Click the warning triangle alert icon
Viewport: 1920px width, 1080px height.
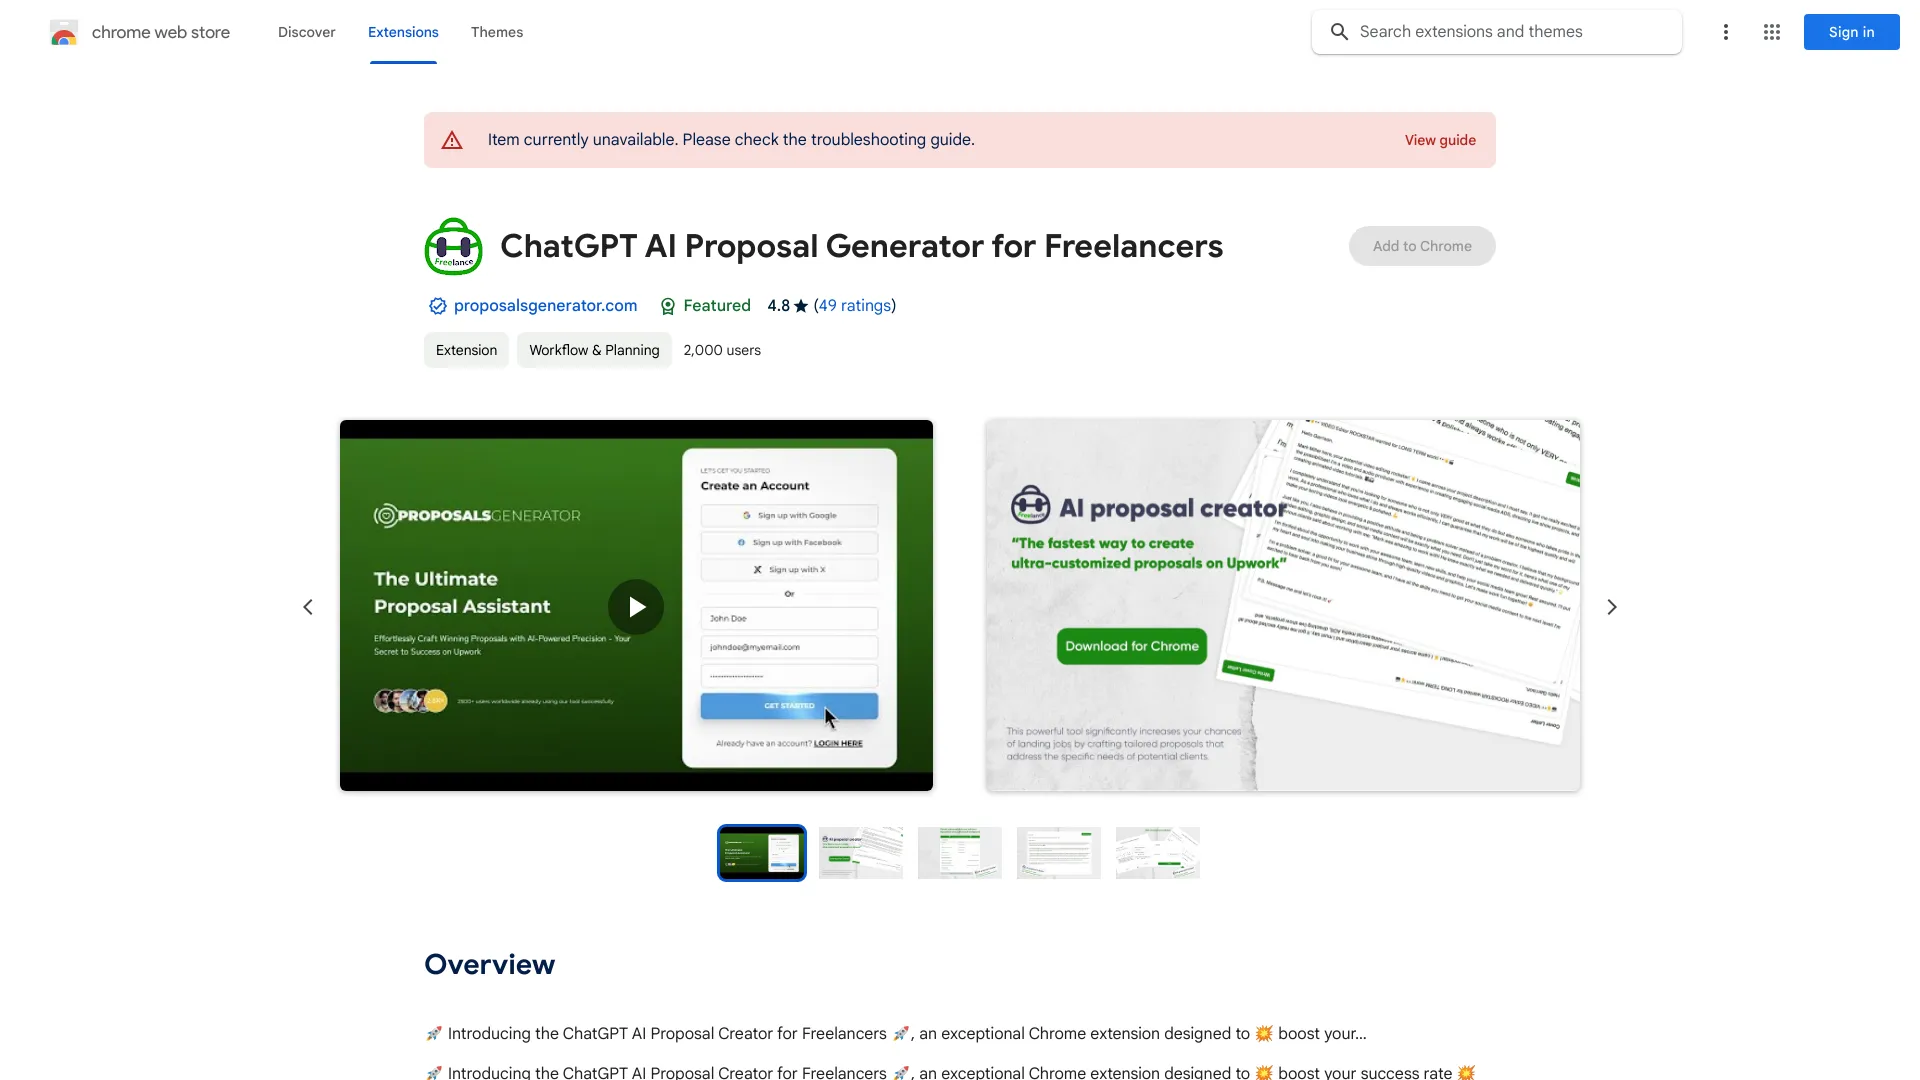(x=454, y=140)
